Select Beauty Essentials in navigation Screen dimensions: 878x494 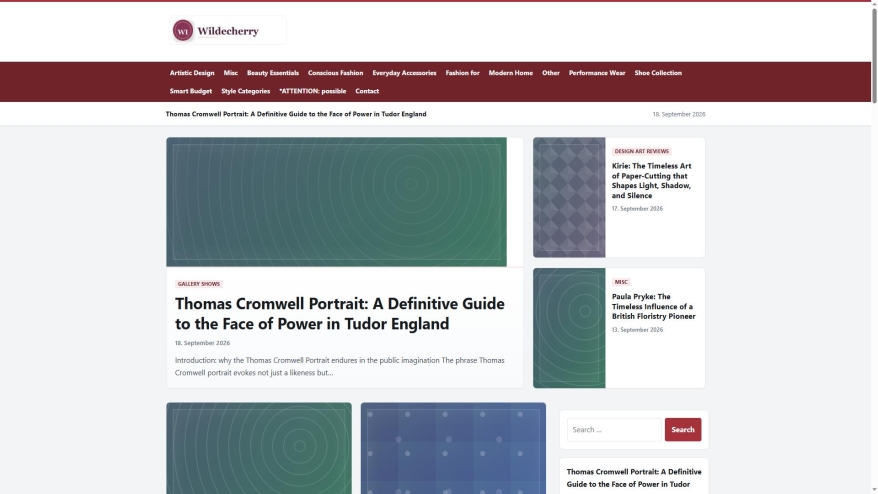pos(273,73)
